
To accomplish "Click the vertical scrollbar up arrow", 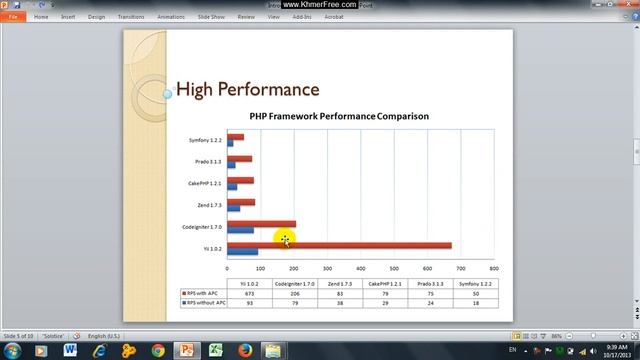I will coord(636,27).
